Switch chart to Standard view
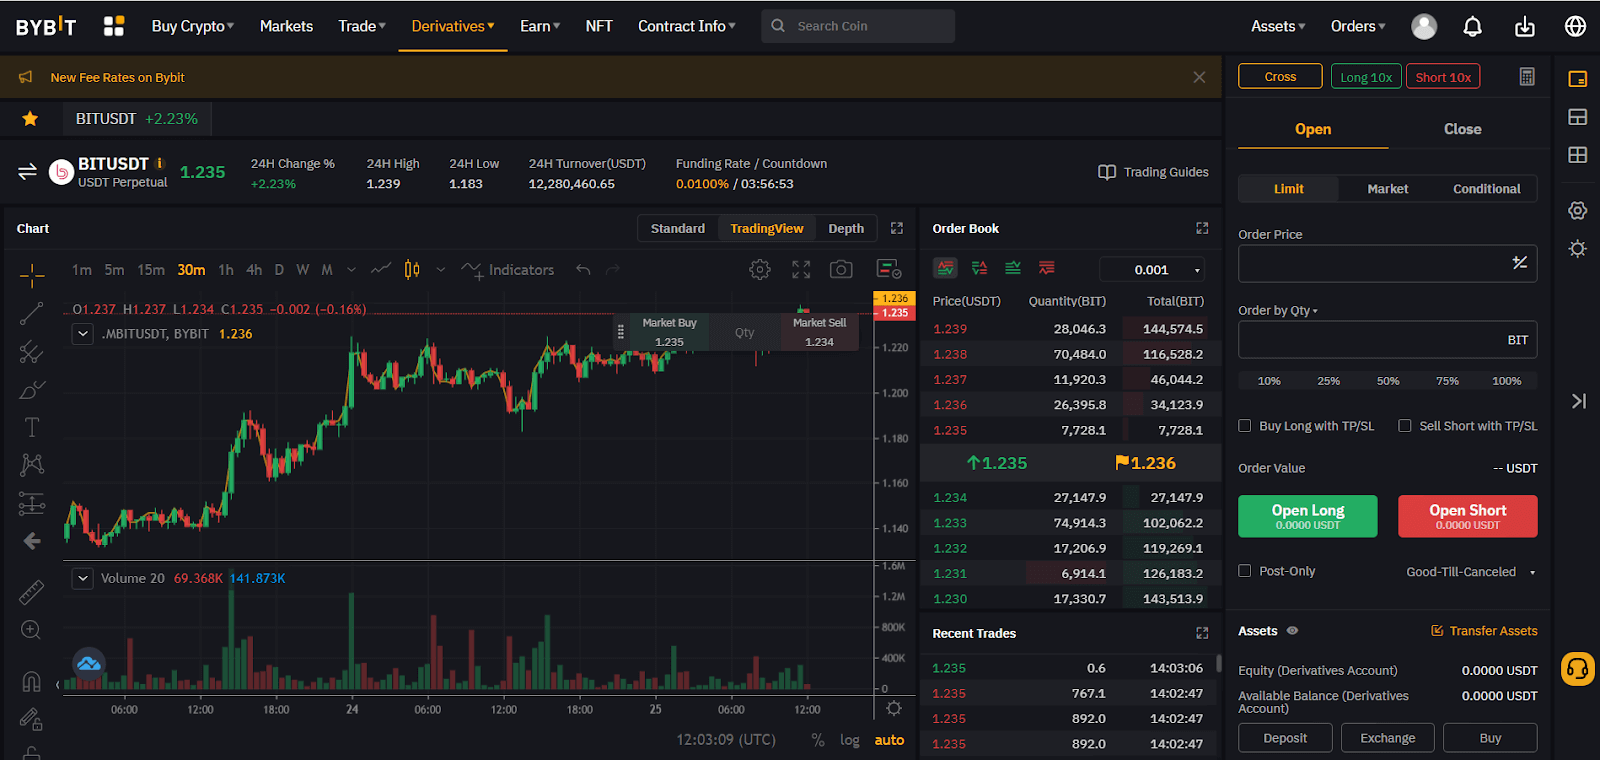Image resolution: width=1600 pixels, height=760 pixels. point(678,228)
